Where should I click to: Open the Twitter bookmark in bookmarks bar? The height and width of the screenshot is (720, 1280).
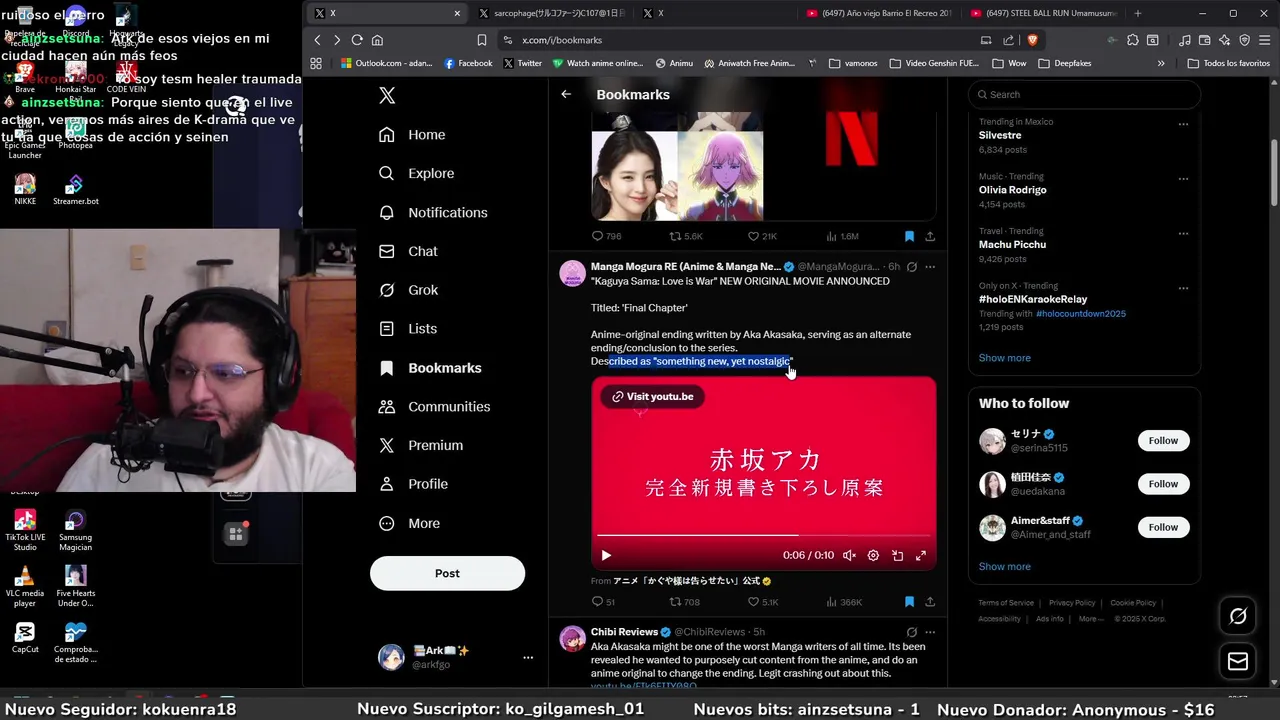(522, 63)
